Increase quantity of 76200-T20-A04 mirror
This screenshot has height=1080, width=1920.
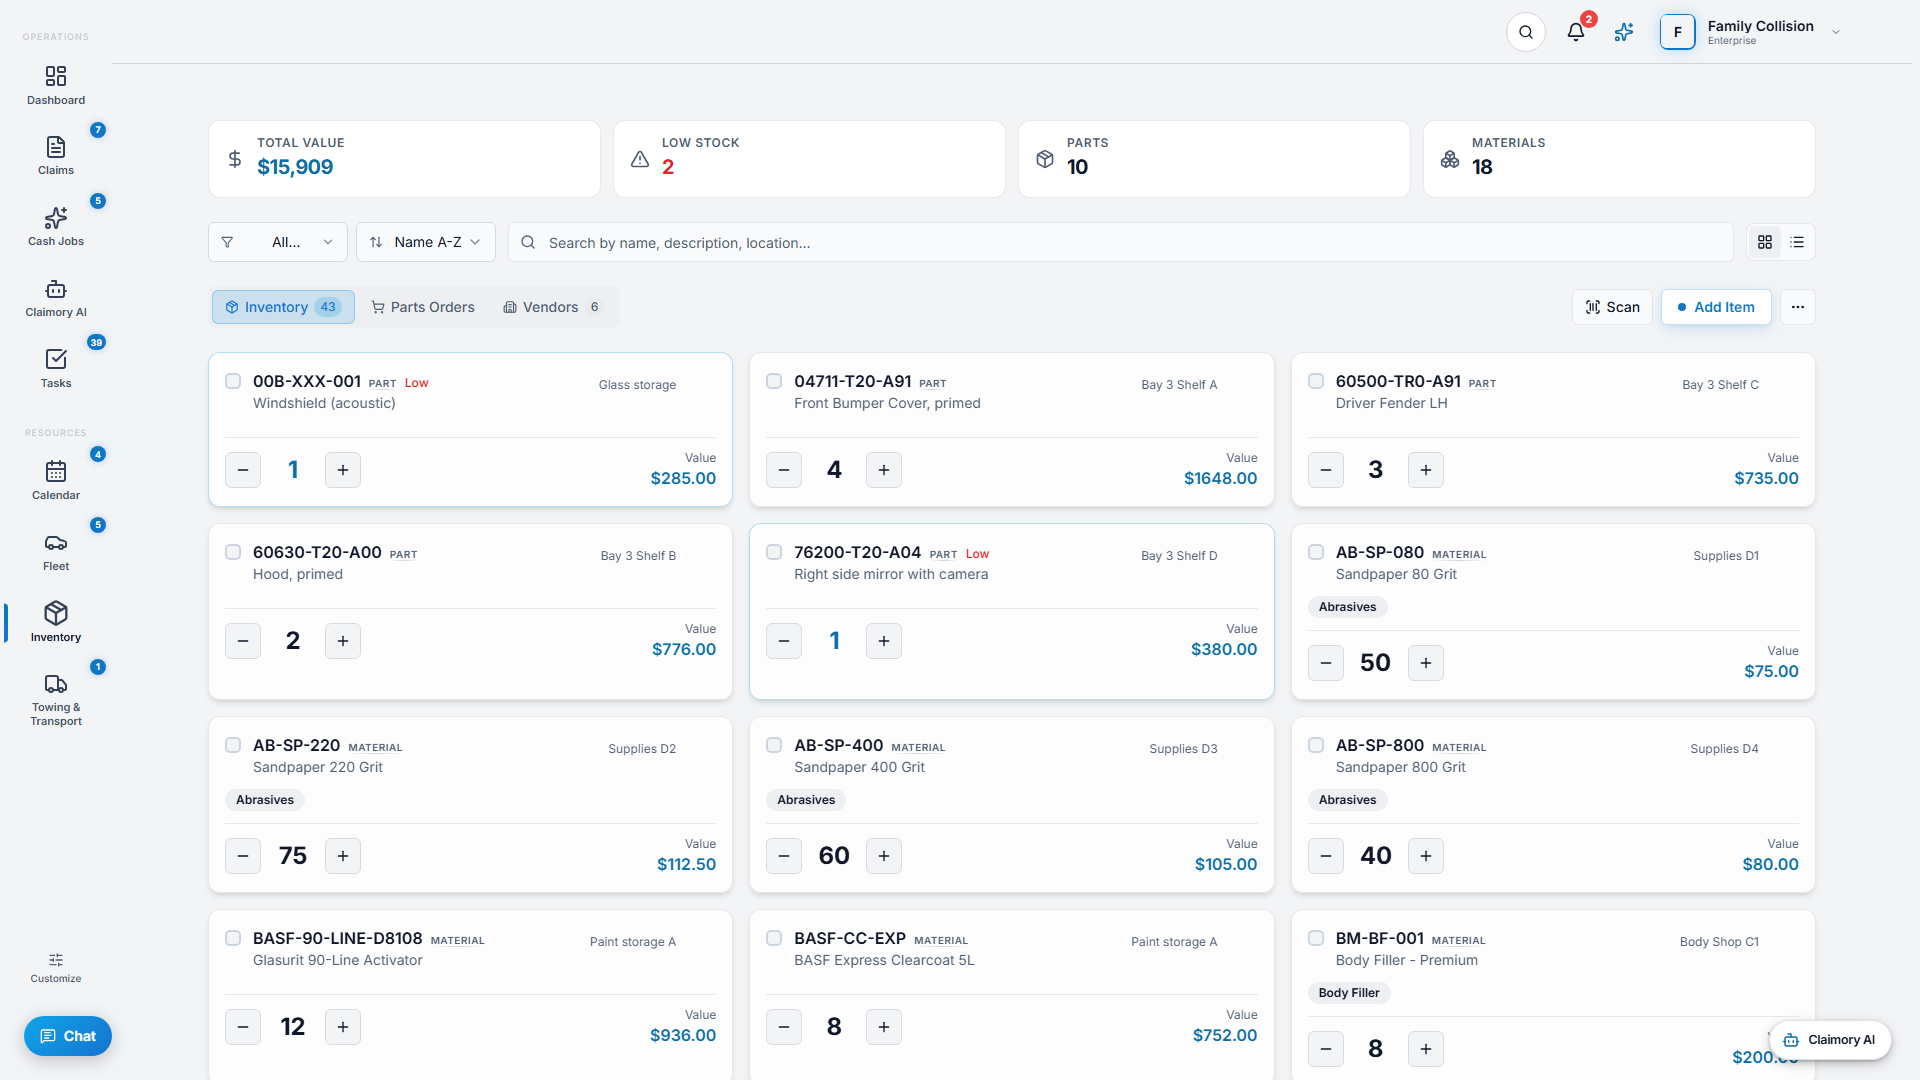[x=884, y=641]
